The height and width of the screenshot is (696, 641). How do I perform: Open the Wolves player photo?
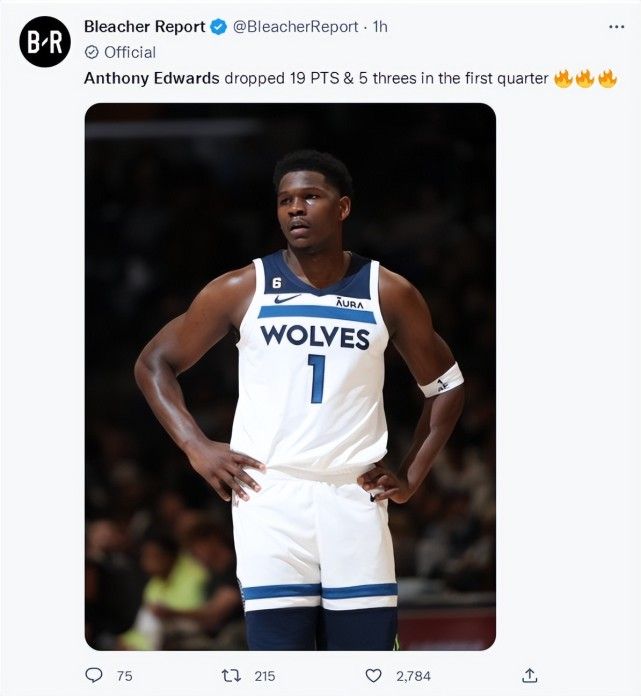click(290, 376)
